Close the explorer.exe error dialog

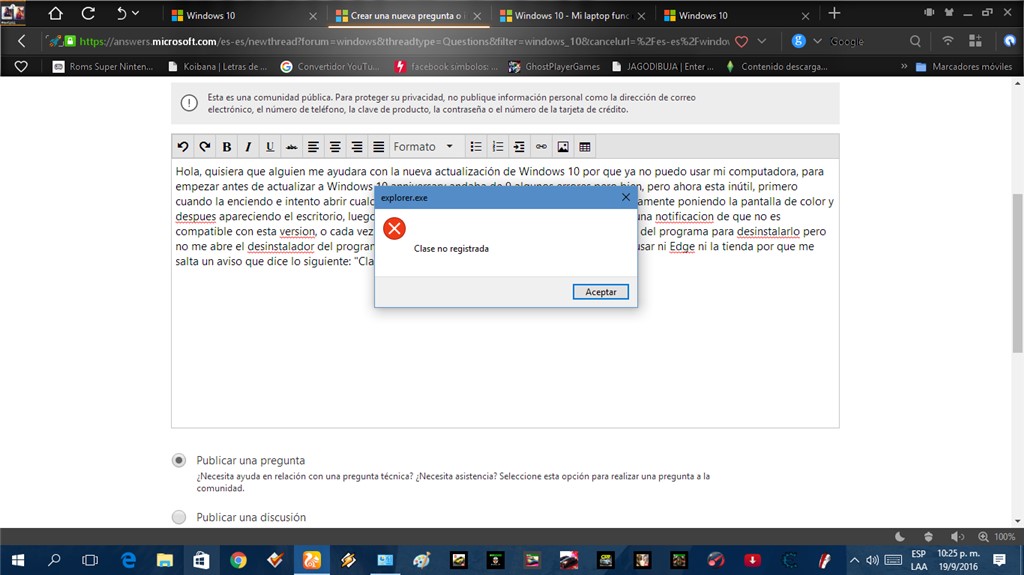pos(626,197)
